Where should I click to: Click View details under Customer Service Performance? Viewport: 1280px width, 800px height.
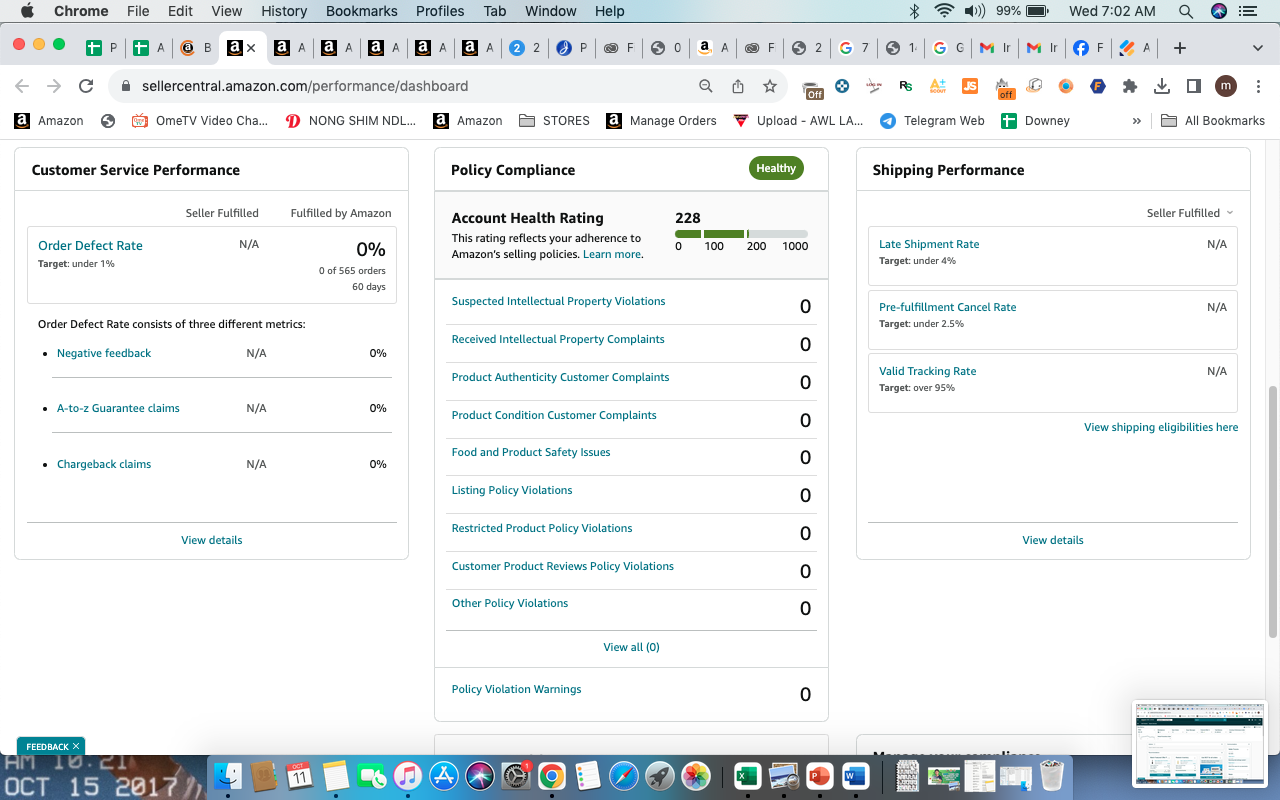coord(212,540)
